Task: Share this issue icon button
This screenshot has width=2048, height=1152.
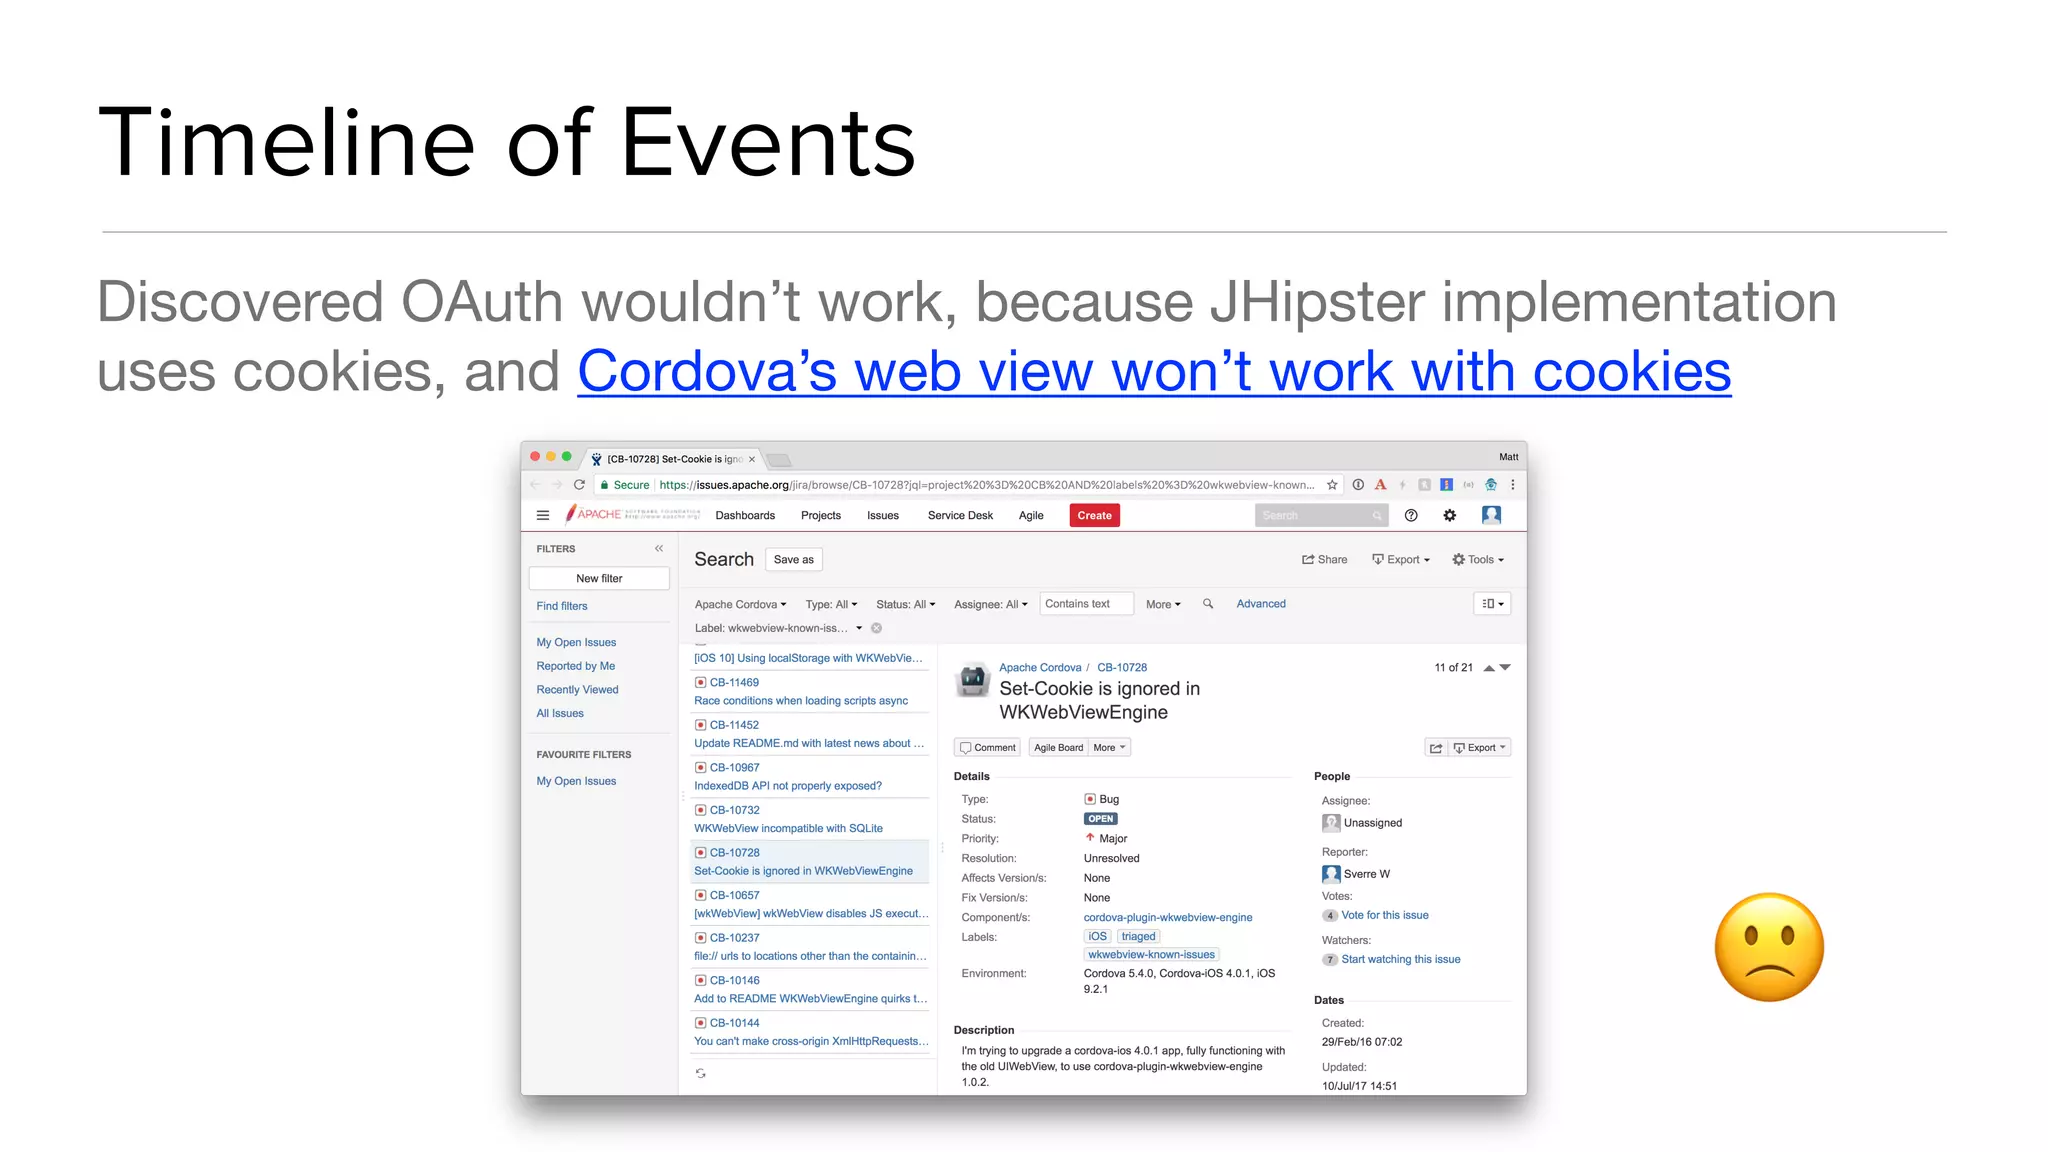Action: pyautogui.click(x=1436, y=748)
